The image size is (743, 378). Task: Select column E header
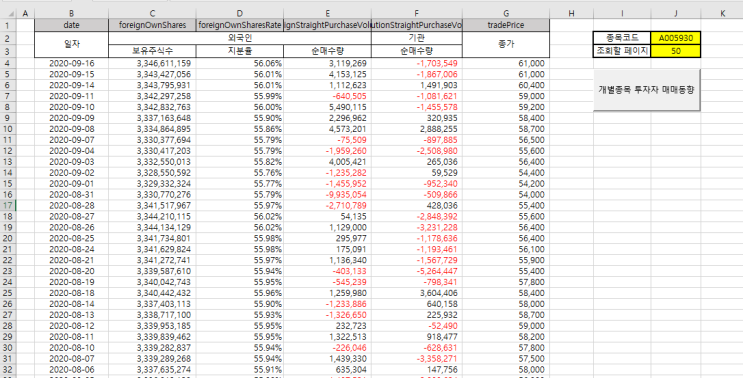point(327,14)
